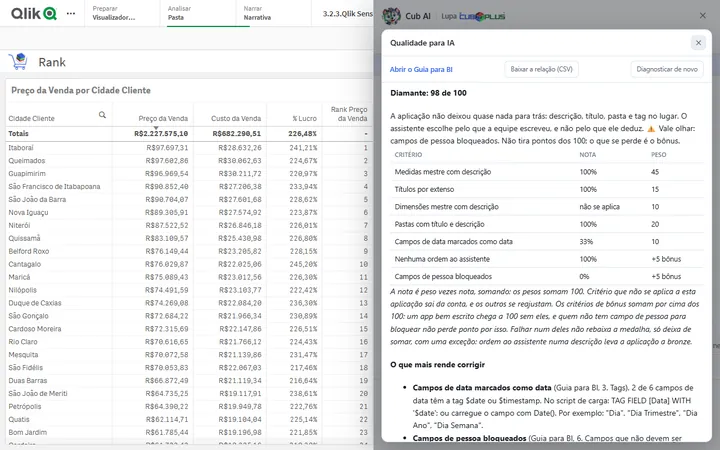Select Belford Roxo city
Image resolution: width=720 pixels, height=450 pixels.
point(28,251)
